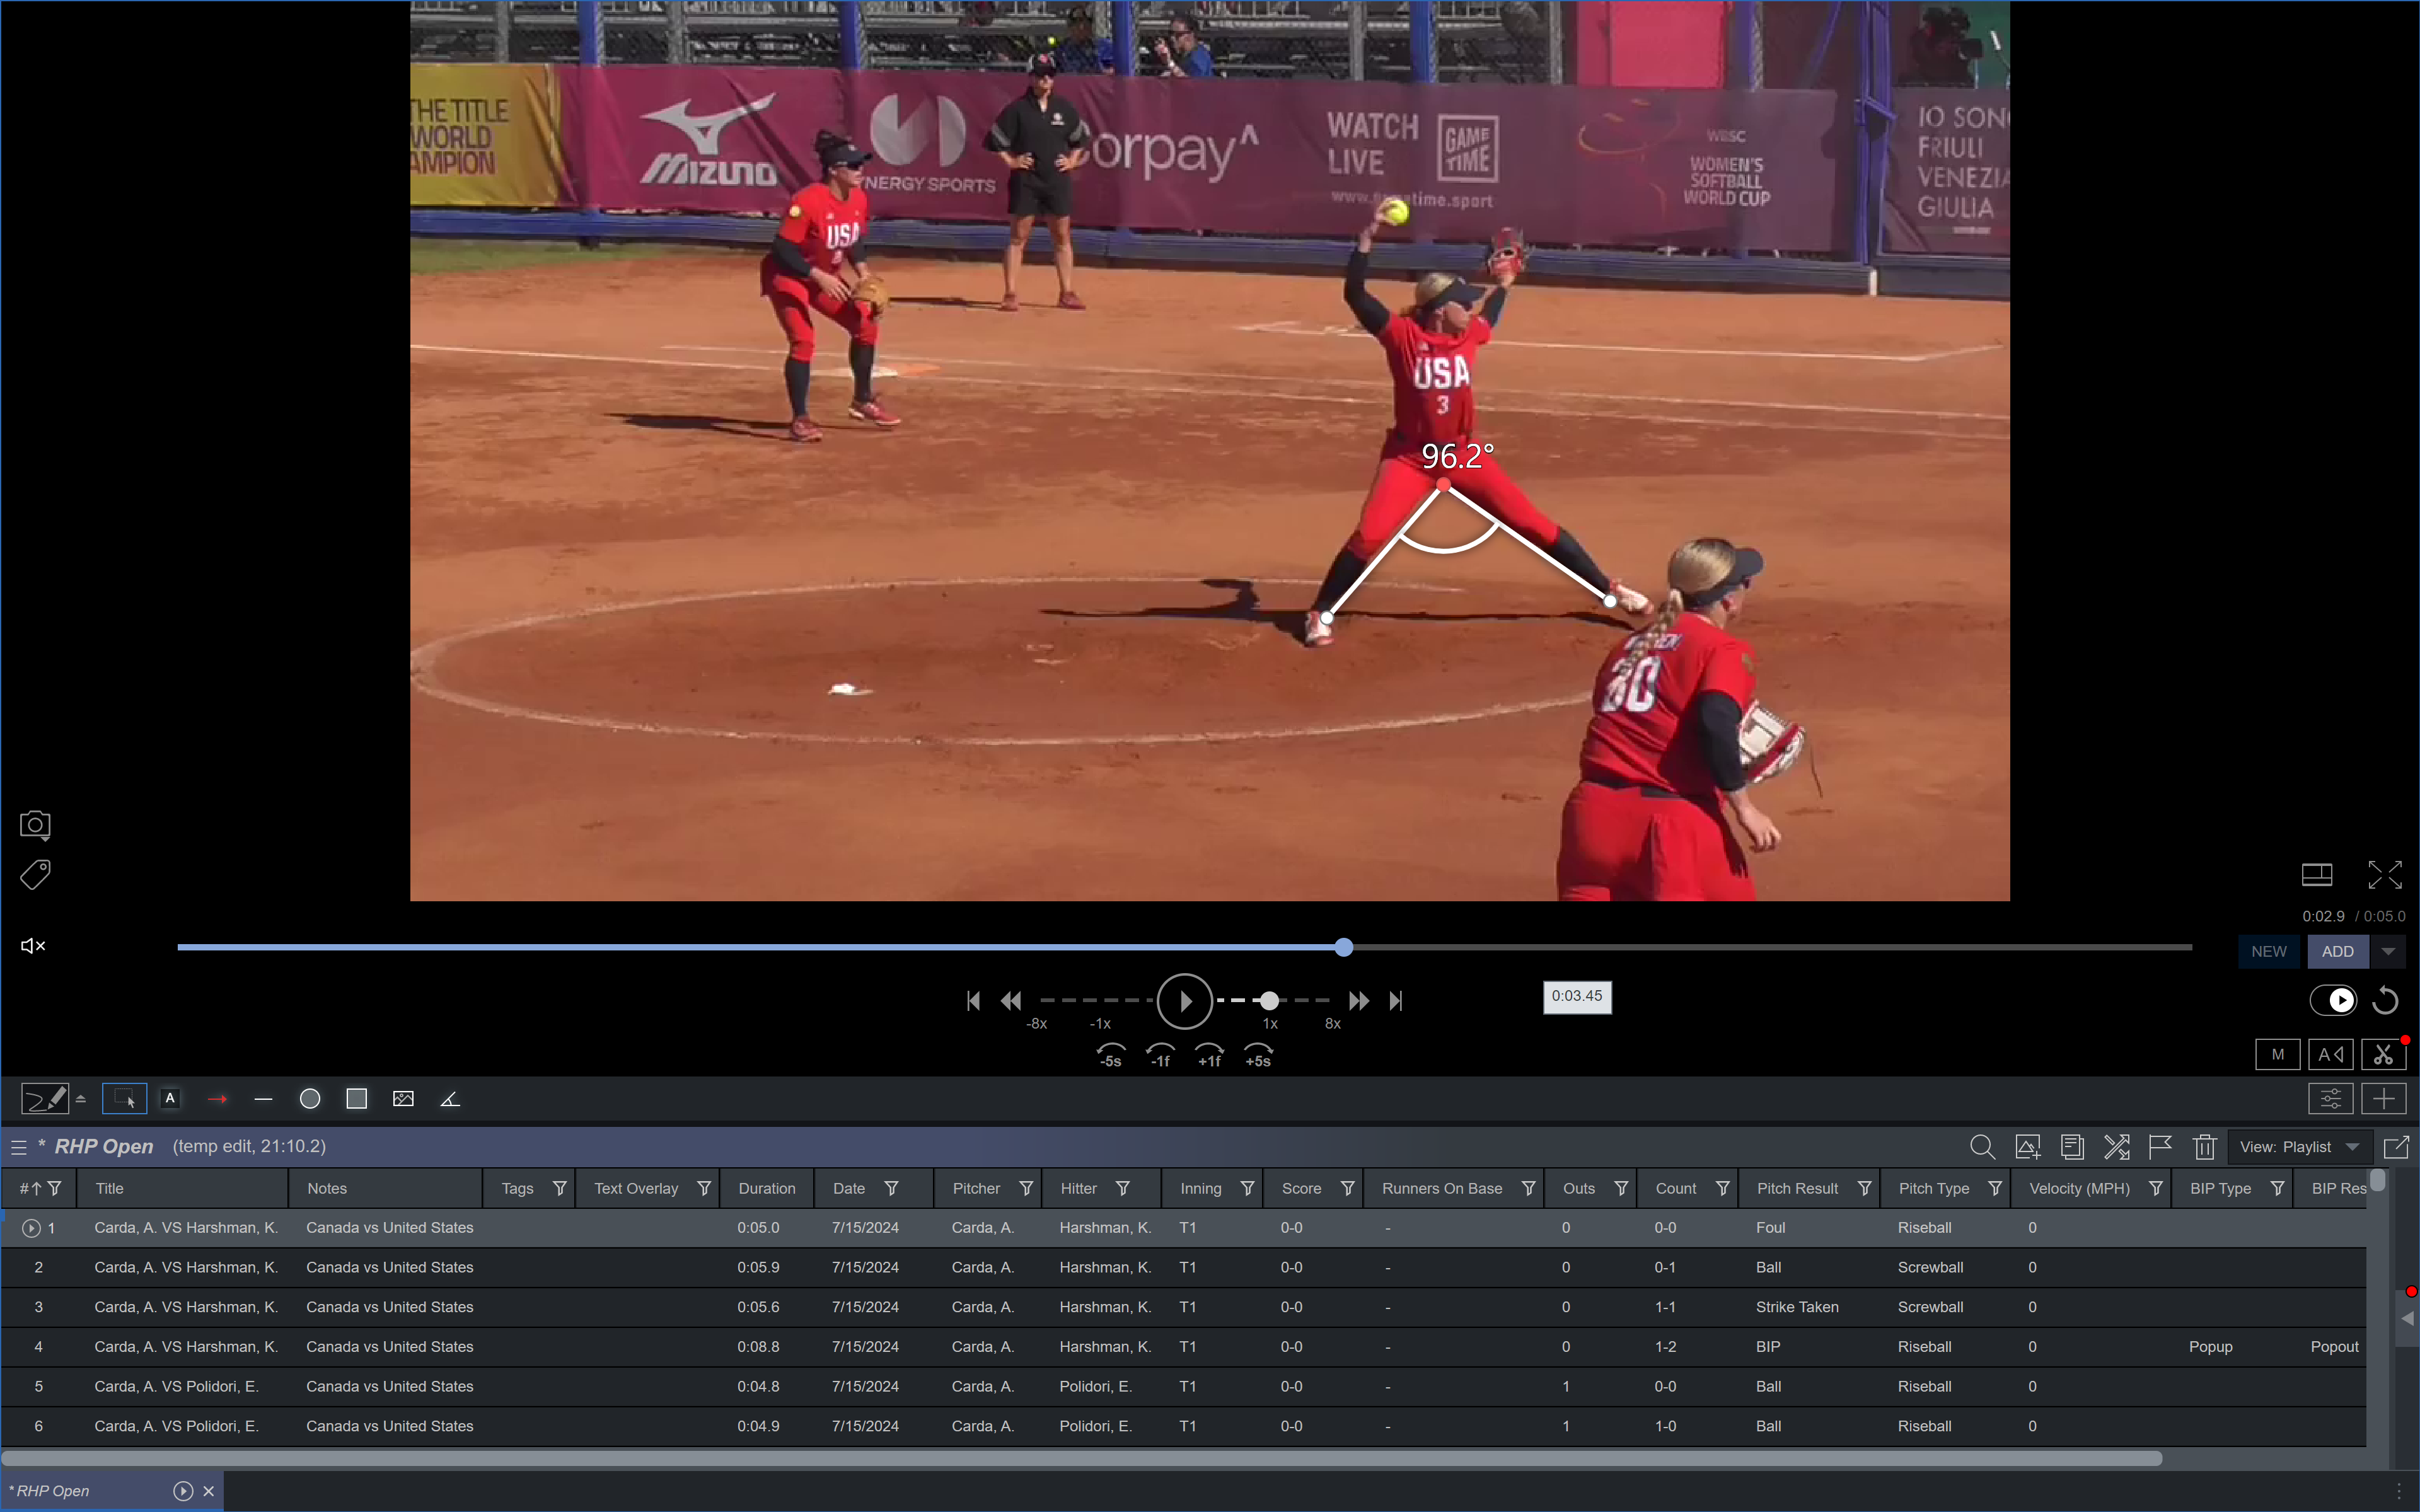Switch to the RHP Open tab
This screenshot has height=1512, width=2420.
pyautogui.click(x=54, y=1491)
